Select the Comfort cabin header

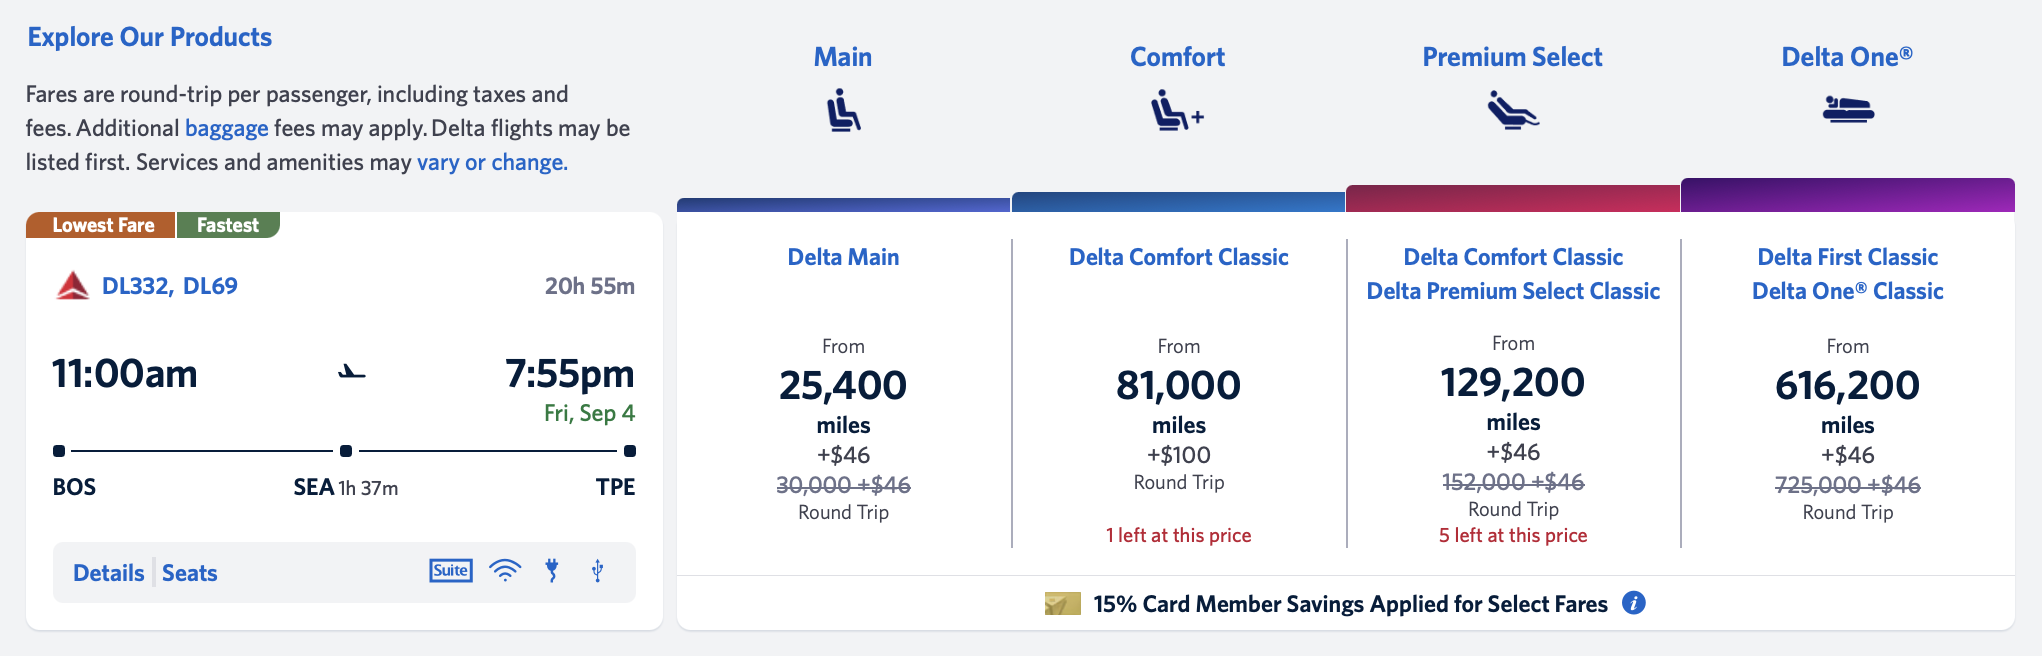coord(1176,57)
